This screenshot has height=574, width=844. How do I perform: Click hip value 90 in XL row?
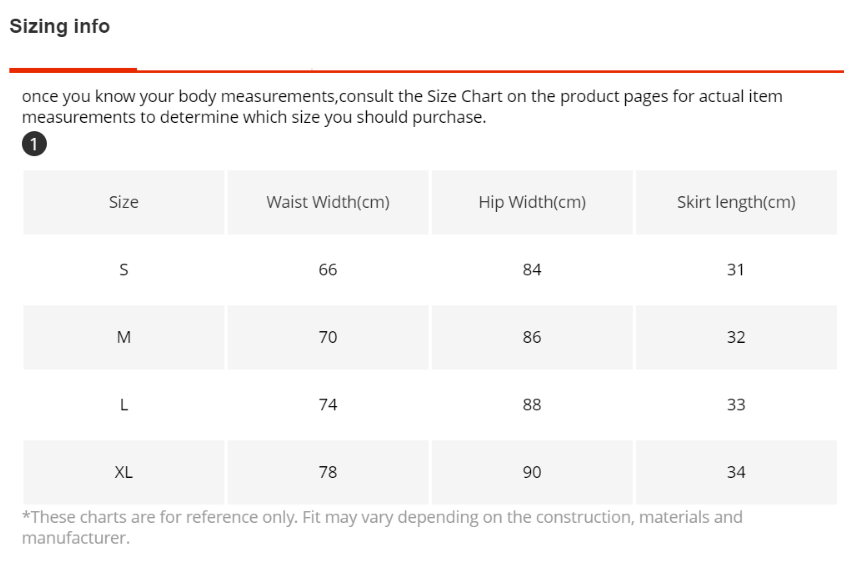pos(532,472)
